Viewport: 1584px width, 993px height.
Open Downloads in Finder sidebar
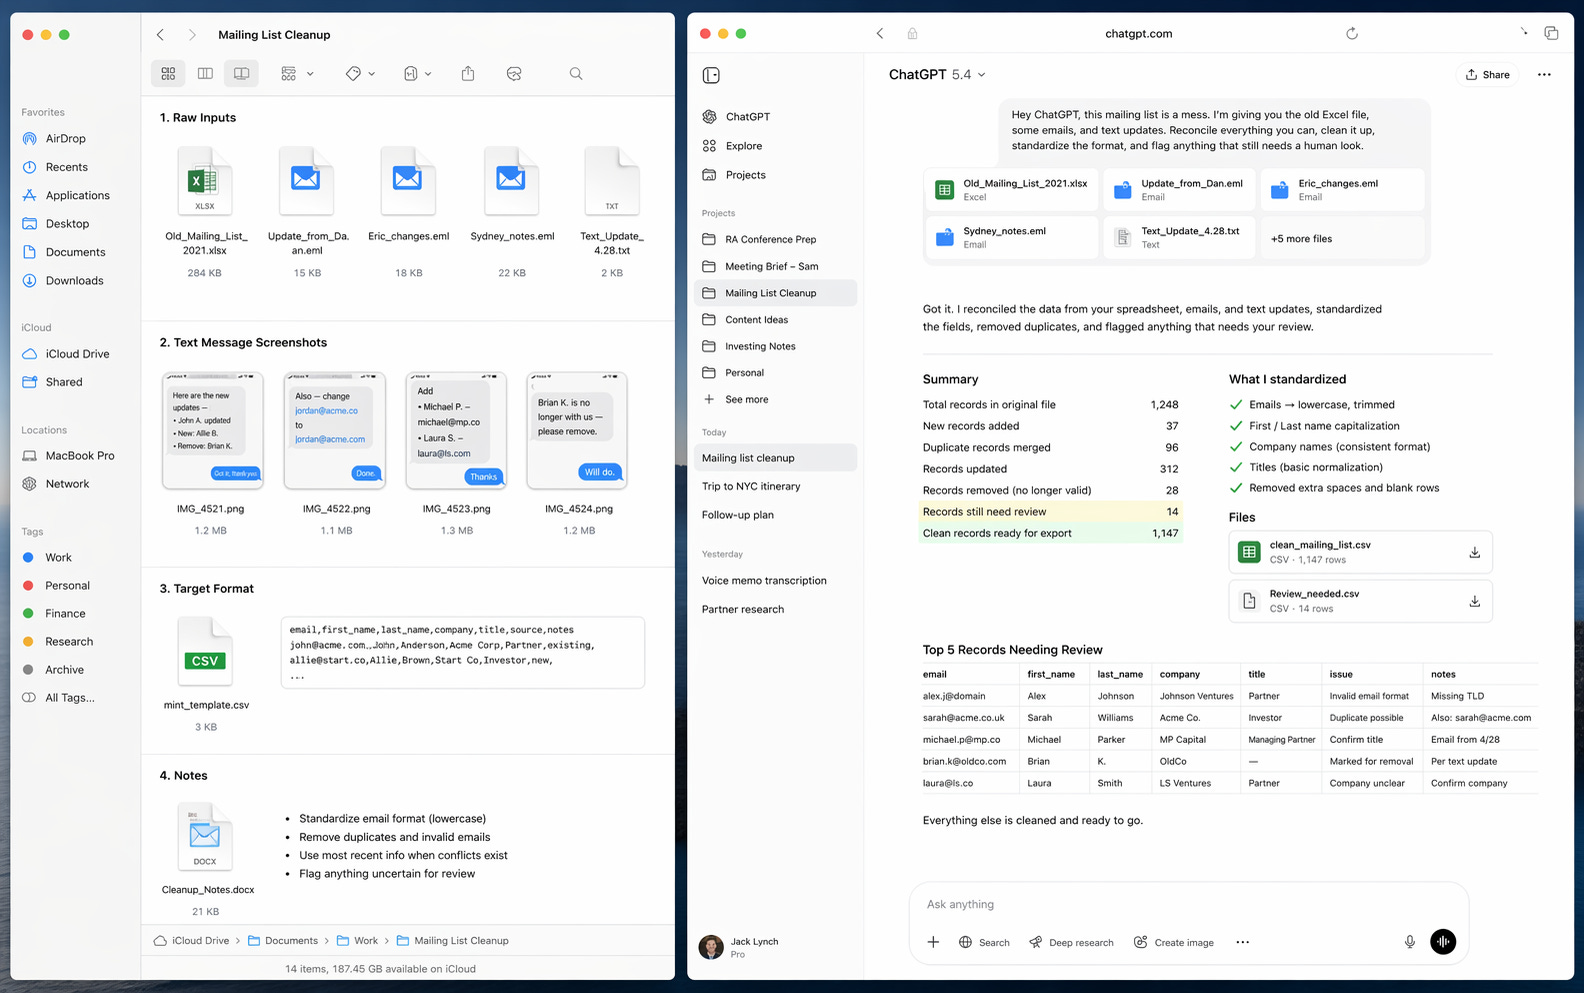[74, 281]
